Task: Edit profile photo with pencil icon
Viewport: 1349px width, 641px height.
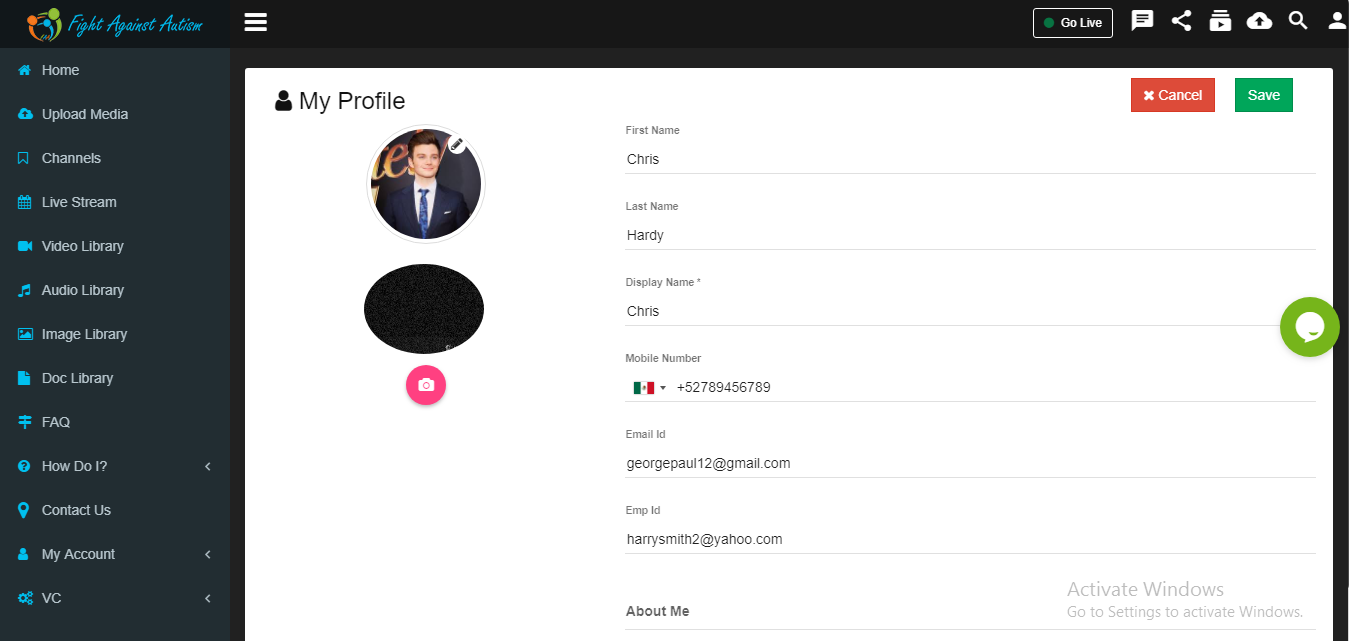Action: click(457, 144)
